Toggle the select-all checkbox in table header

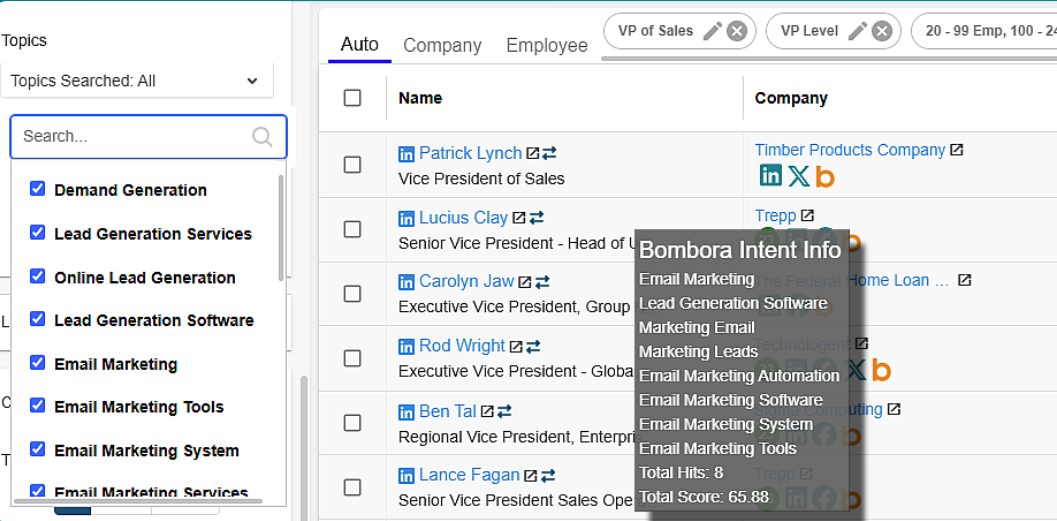(352, 98)
